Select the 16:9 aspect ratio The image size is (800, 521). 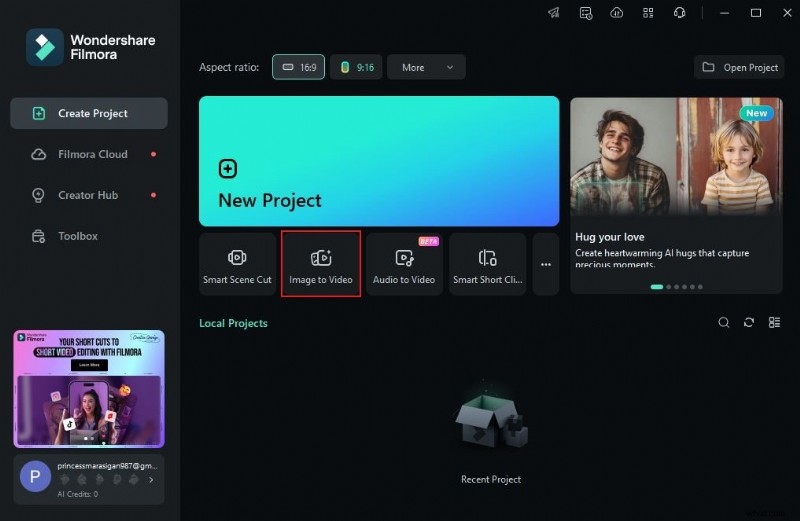tap(299, 67)
